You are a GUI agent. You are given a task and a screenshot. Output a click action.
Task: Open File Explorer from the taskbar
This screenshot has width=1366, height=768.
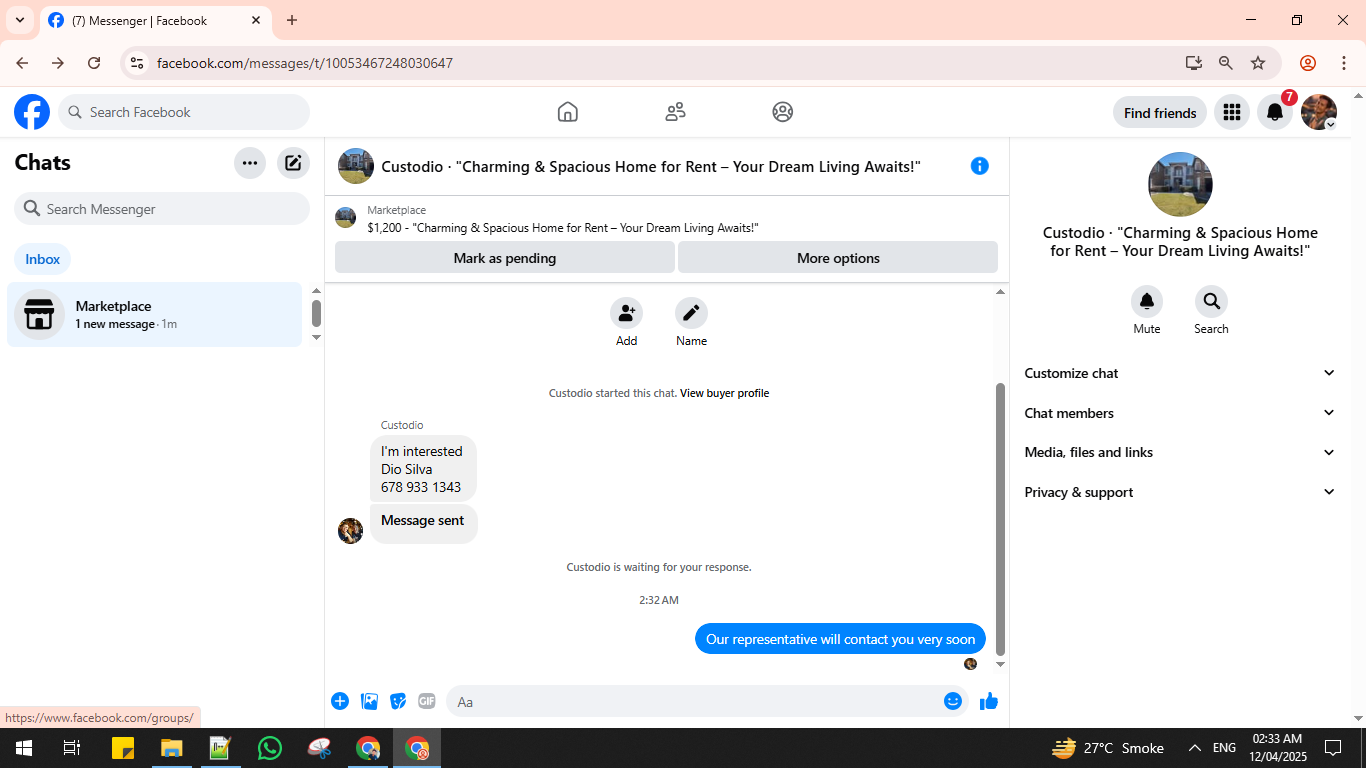pyautogui.click(x=172, y=748)
